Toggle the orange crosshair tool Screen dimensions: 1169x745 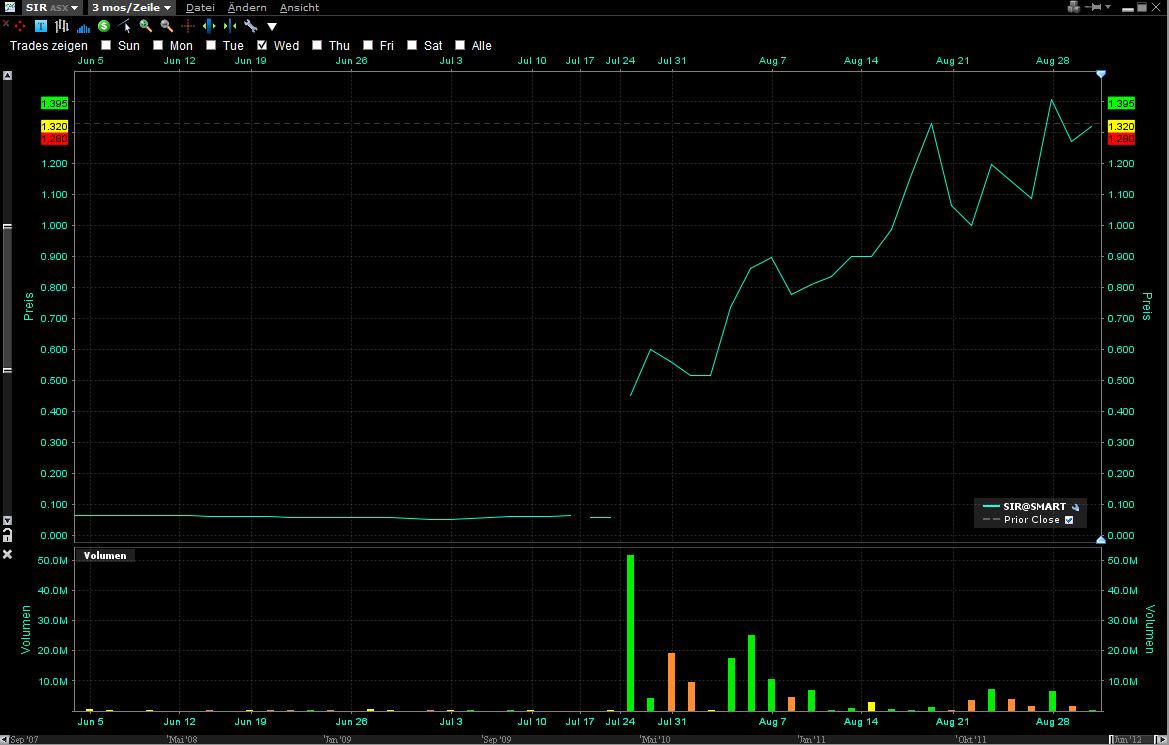point(188,26)
